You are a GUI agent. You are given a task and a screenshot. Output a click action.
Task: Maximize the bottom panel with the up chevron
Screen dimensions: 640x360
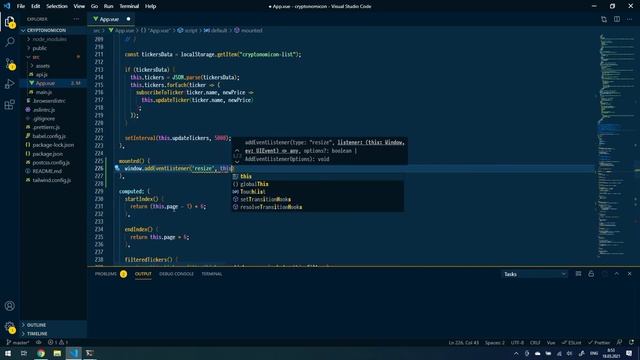[x=617, y=274]
